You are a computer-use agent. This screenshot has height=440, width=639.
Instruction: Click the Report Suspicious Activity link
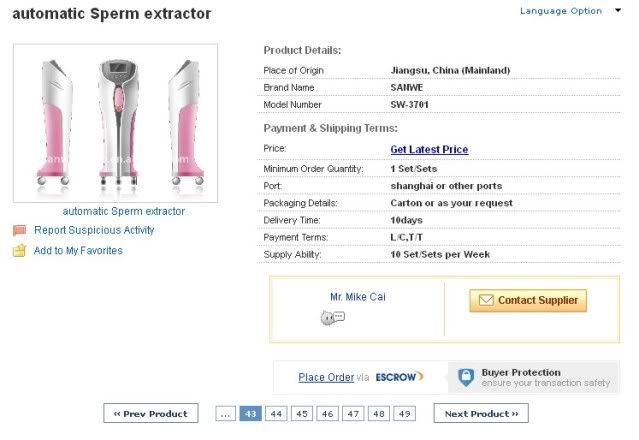coord(94,230)
